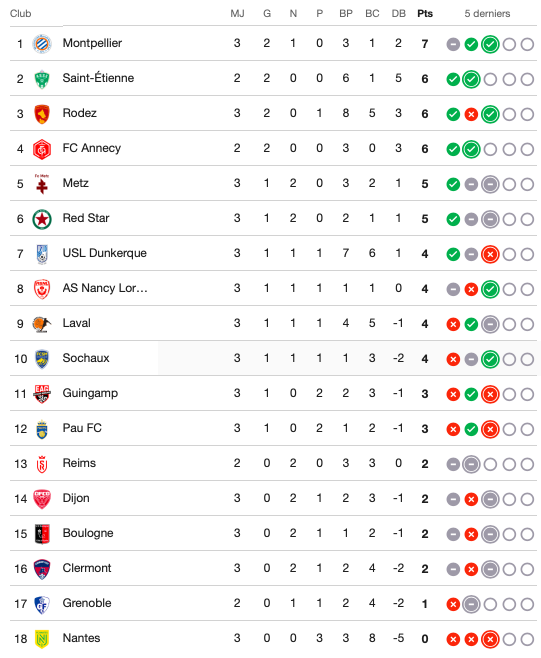Open the USL Dunkerque team link
This screenshot has width=541, height=658.
tap(105, 253)
